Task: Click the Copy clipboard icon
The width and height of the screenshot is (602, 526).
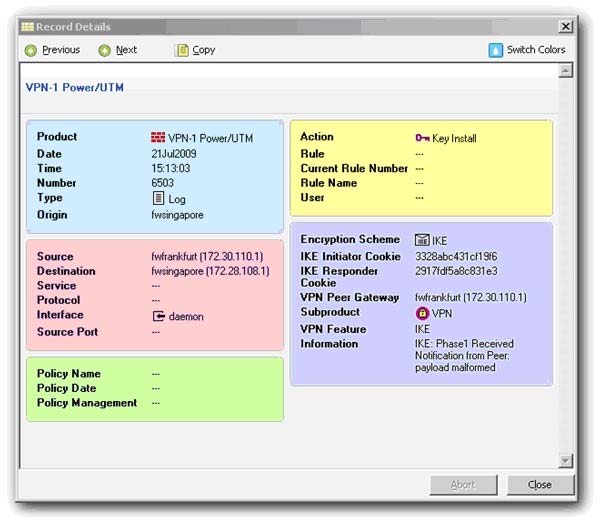Action: pos(182,50)
